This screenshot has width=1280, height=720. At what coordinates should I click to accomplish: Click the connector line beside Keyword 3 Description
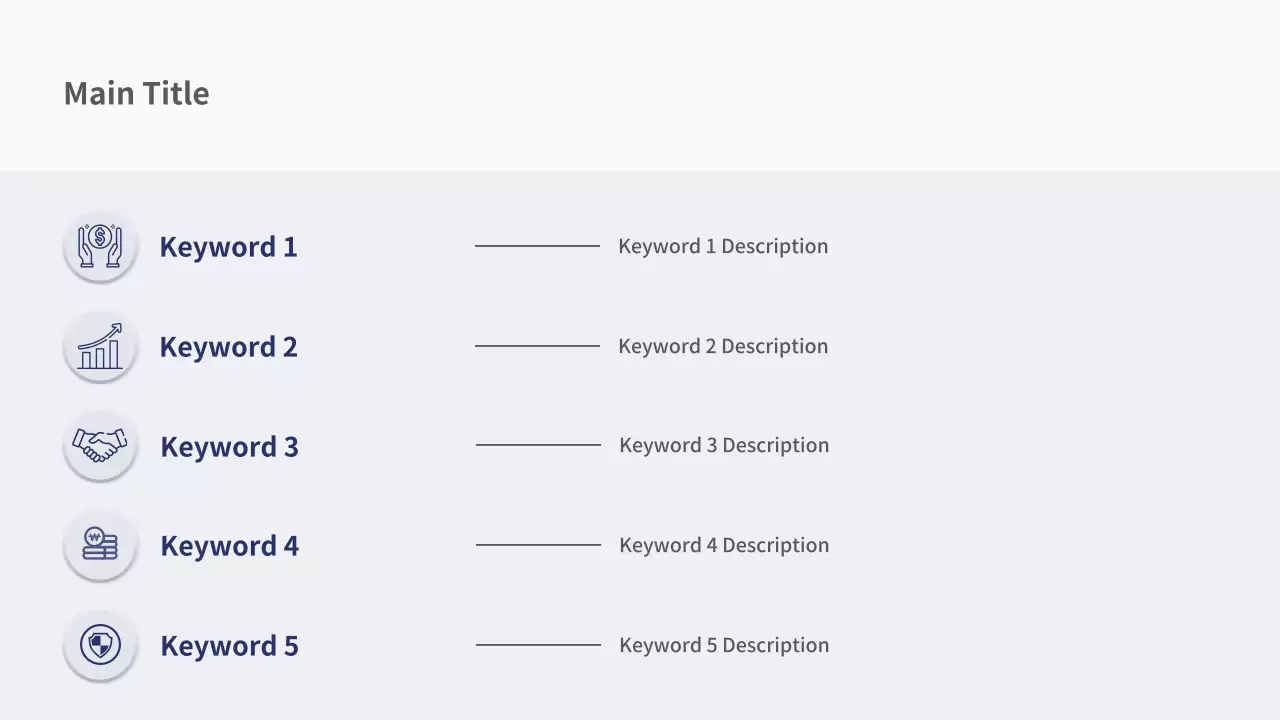[x=538, y=445]
